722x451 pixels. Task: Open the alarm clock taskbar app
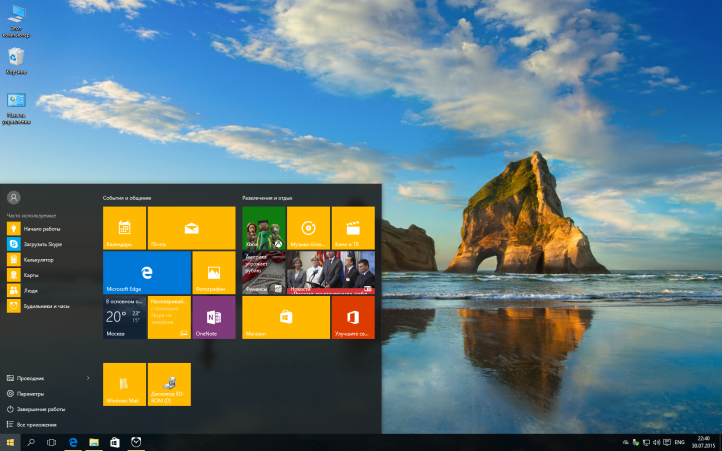coord(136,443)
